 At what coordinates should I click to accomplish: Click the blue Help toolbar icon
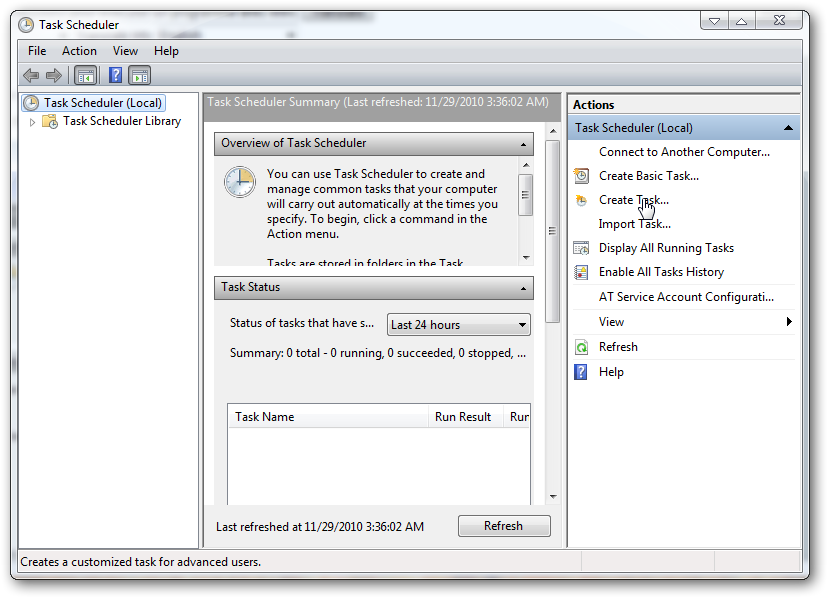[x=115, y=76]
